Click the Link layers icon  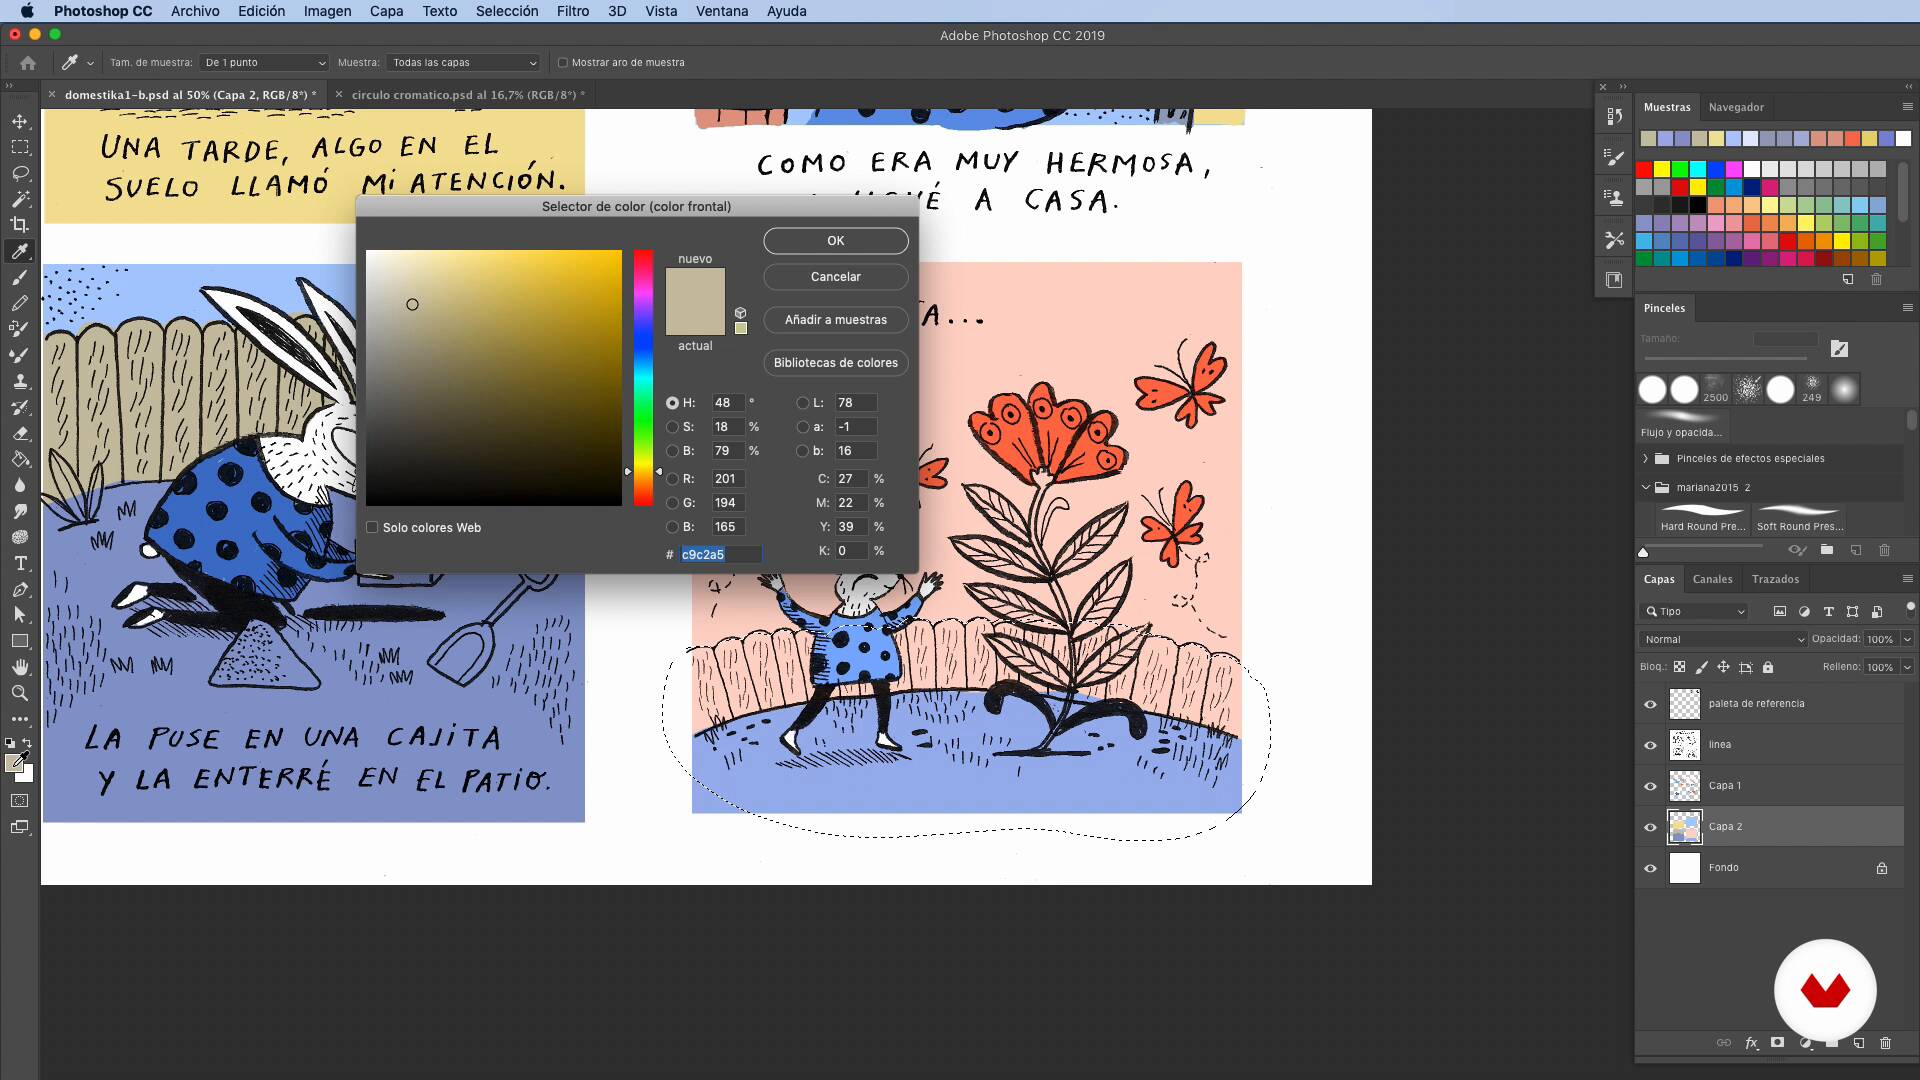click(1724, 1043)
